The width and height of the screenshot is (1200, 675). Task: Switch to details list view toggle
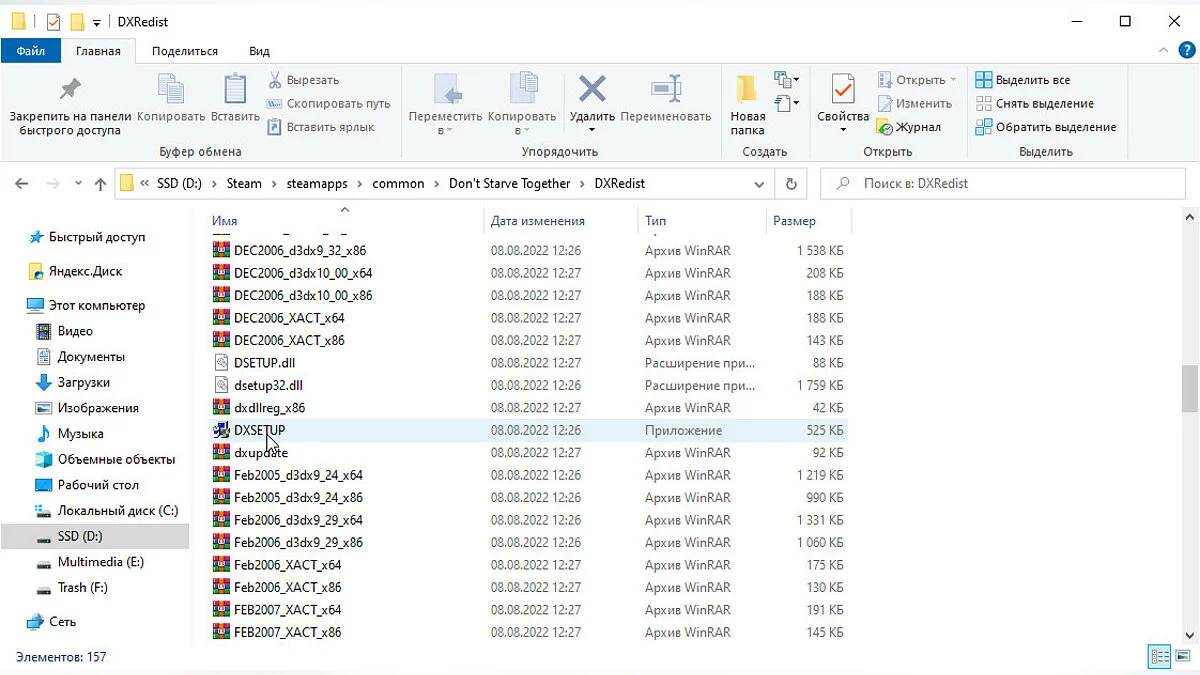pyautogui.click(x=1160, y=657)
